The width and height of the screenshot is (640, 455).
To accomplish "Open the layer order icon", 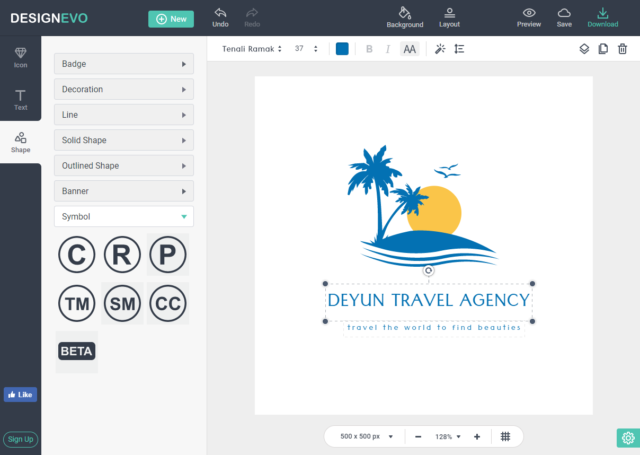I will pos(584,49).
